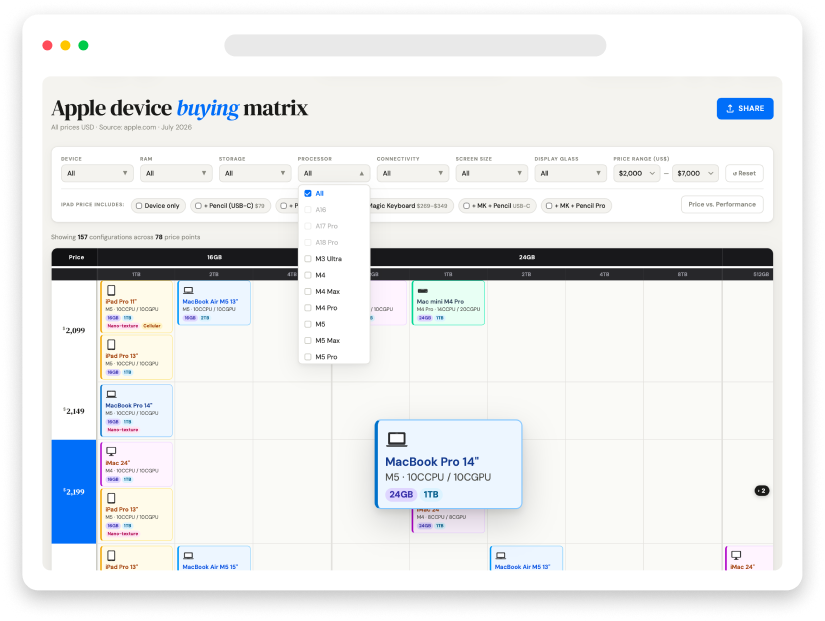Click the 8TB storage subheader

point(682,274)
